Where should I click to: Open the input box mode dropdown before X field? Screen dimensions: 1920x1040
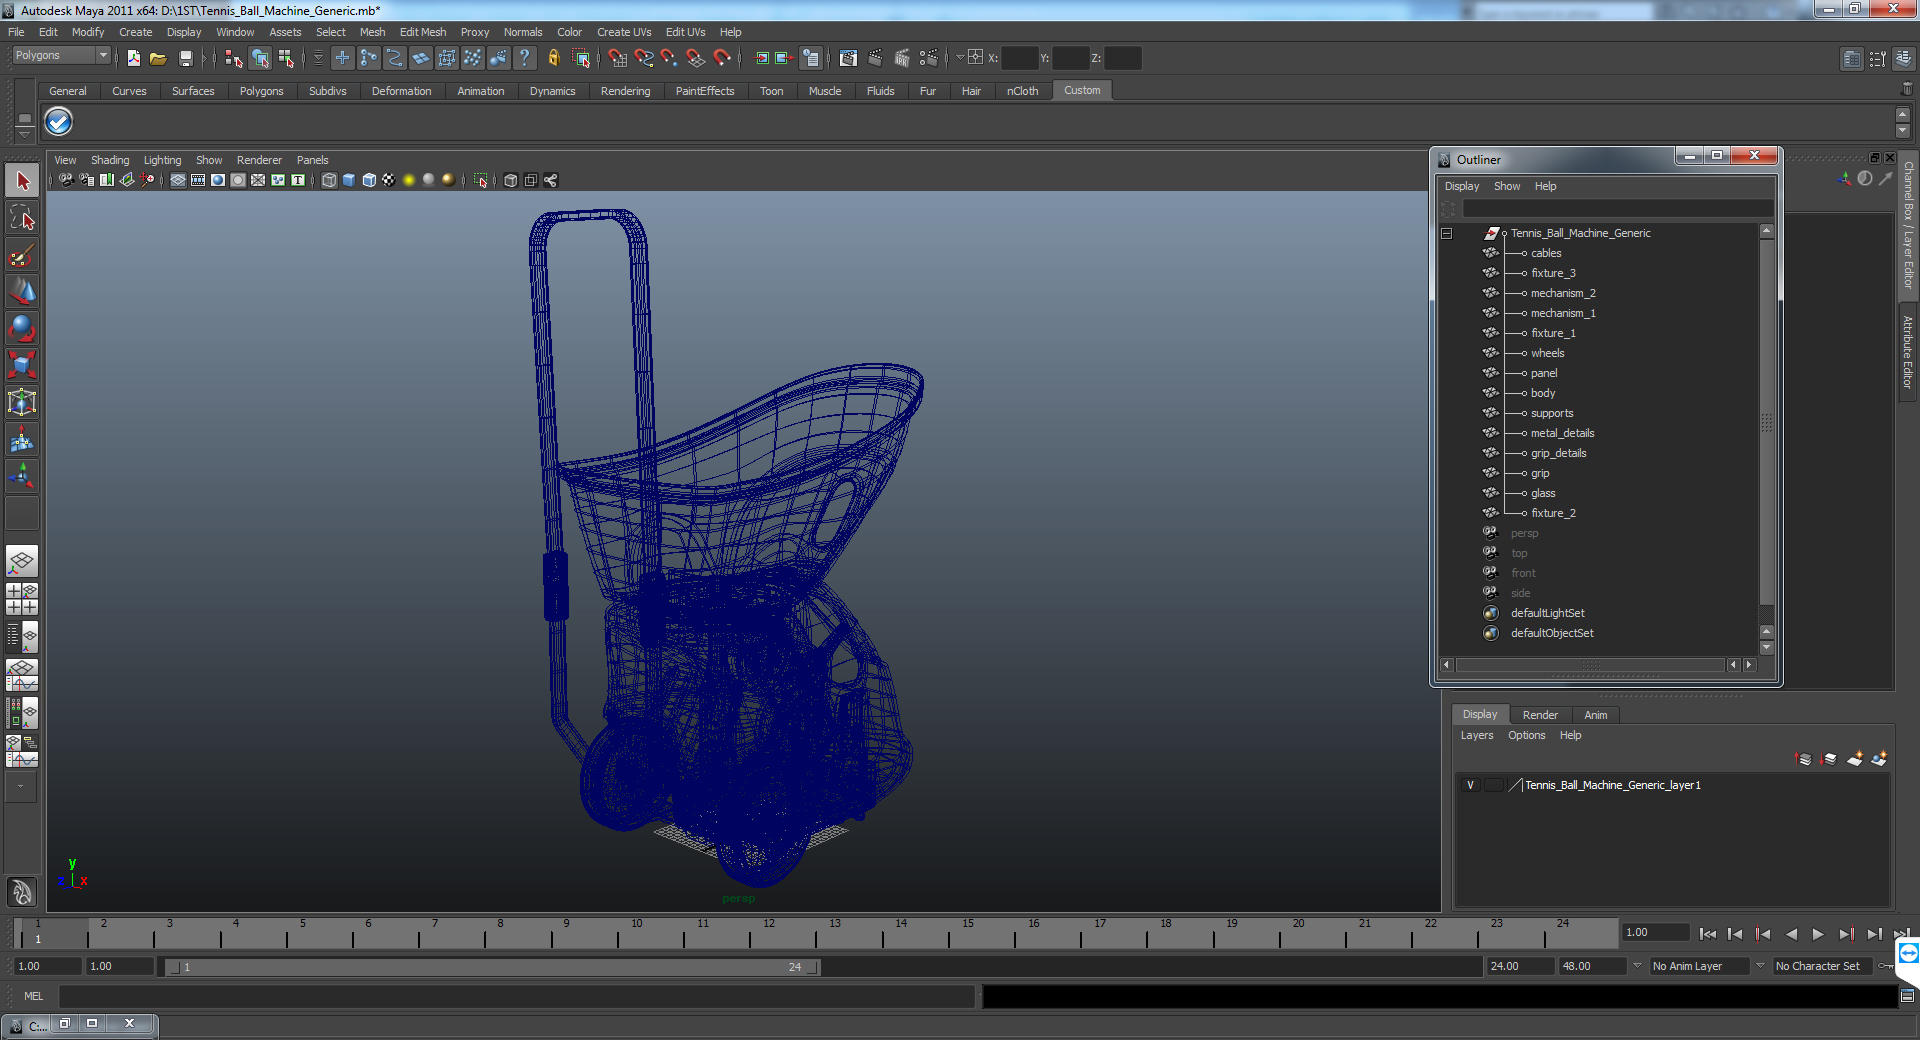tap(960, 58)
